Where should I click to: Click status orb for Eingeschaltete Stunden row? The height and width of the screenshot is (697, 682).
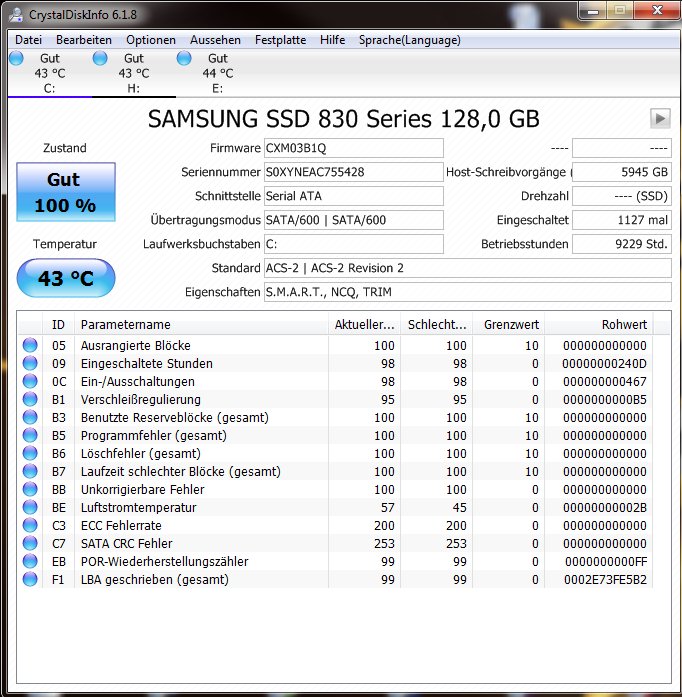point(30,363)
